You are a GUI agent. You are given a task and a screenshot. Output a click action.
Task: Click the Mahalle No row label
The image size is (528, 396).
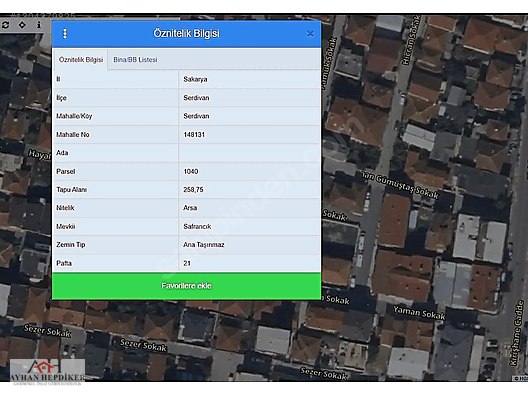tap(73, 135)
